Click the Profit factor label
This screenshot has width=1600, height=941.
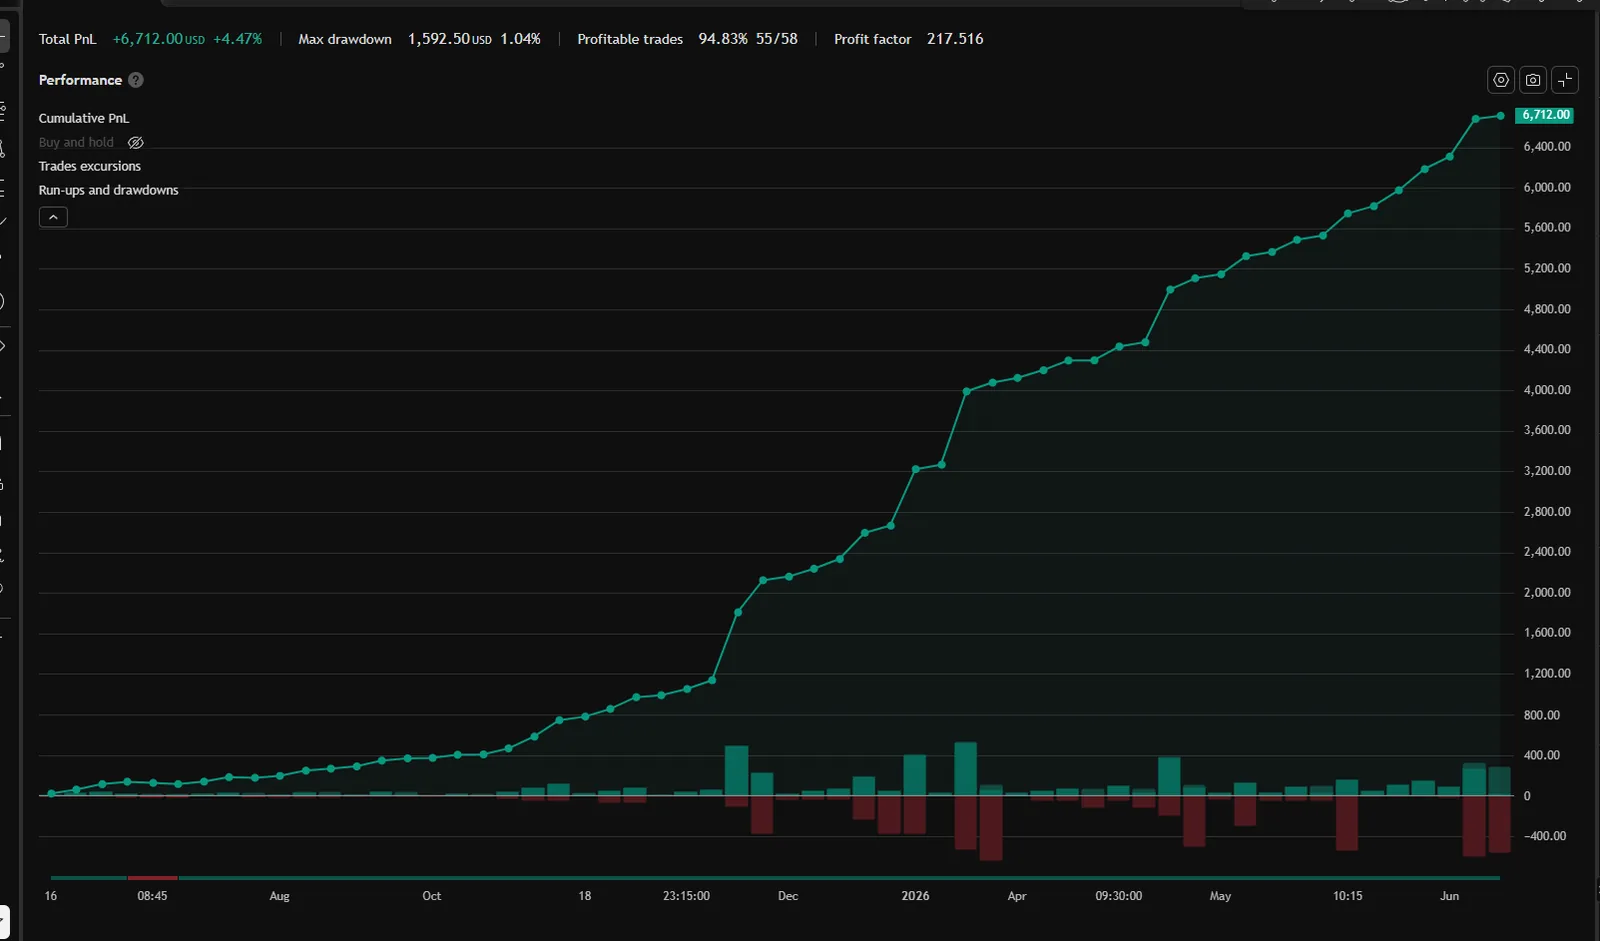(873, 39)
